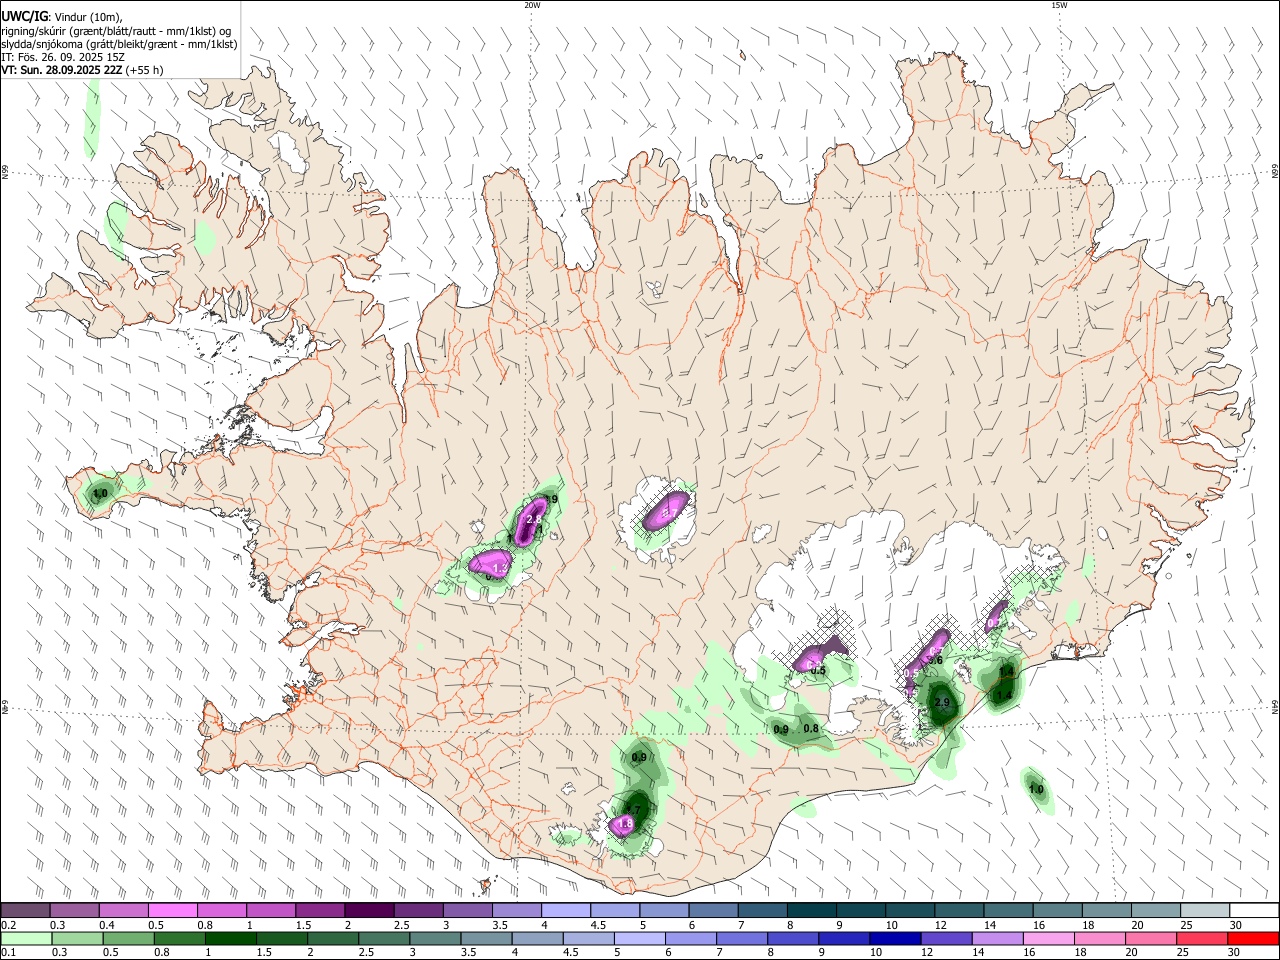Pick lower legend dark blue swatch between 10 and 12

894,938
